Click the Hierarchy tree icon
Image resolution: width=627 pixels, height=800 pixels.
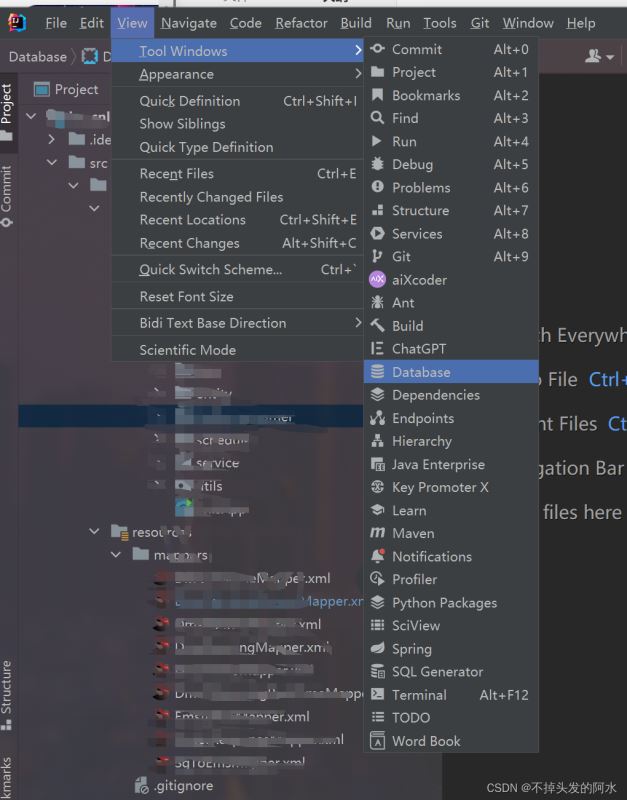coord(378,441)
